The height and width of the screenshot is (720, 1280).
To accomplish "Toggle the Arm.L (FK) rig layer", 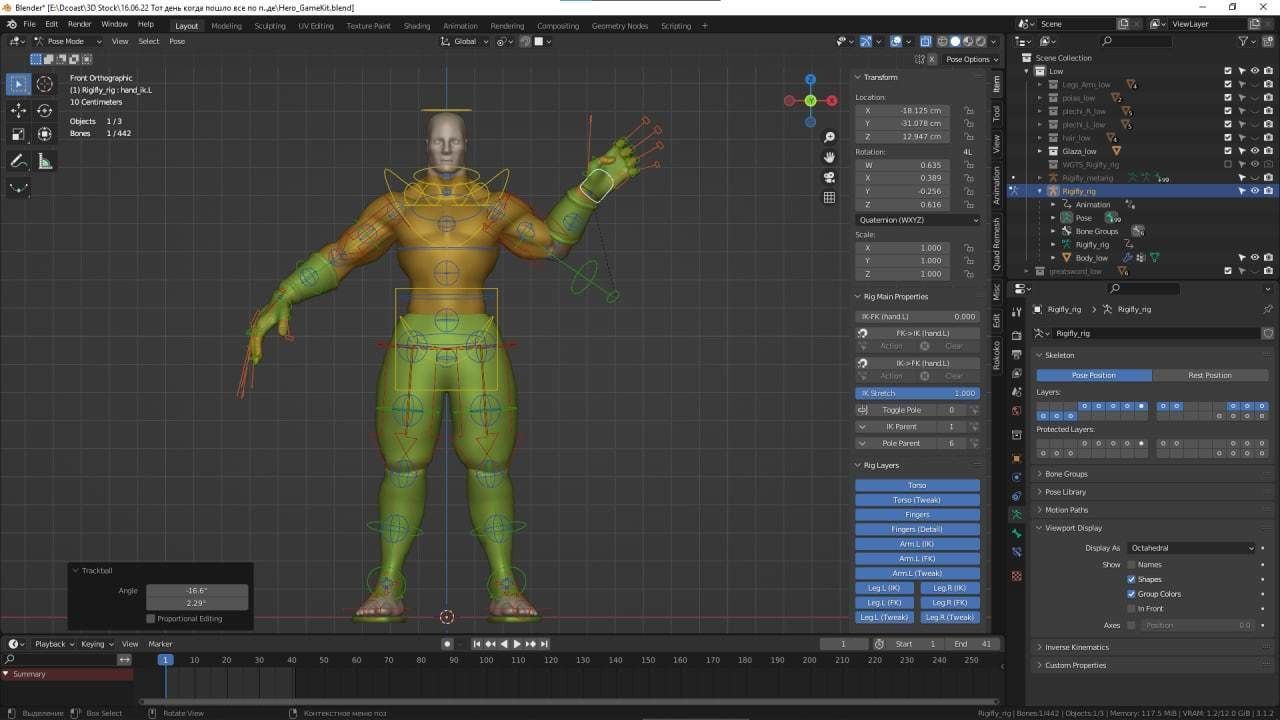I will (917, 559).
